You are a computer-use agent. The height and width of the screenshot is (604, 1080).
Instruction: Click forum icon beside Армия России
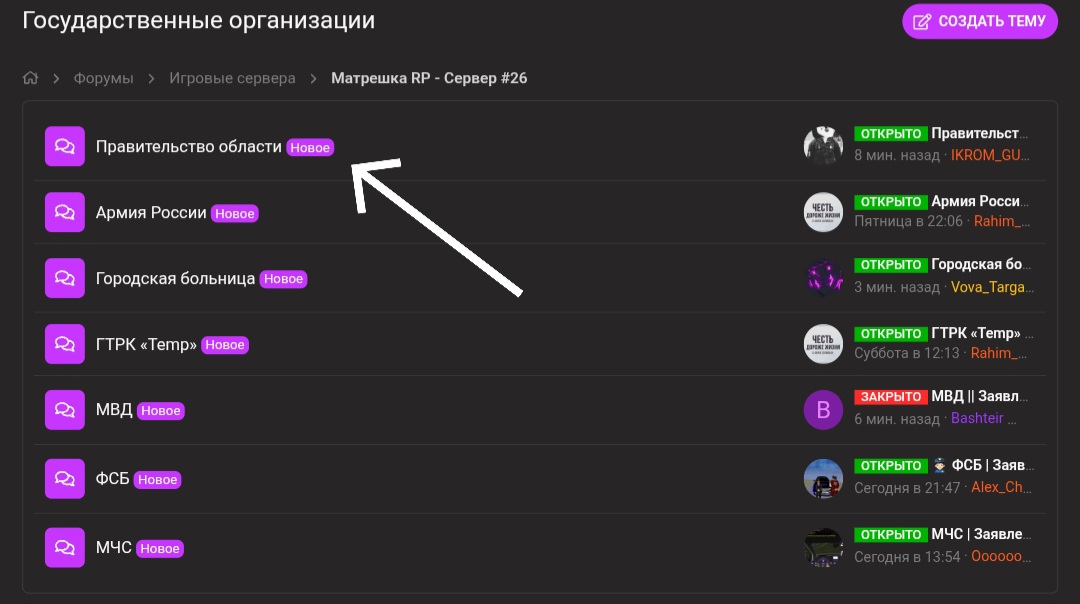pos(65,212)
